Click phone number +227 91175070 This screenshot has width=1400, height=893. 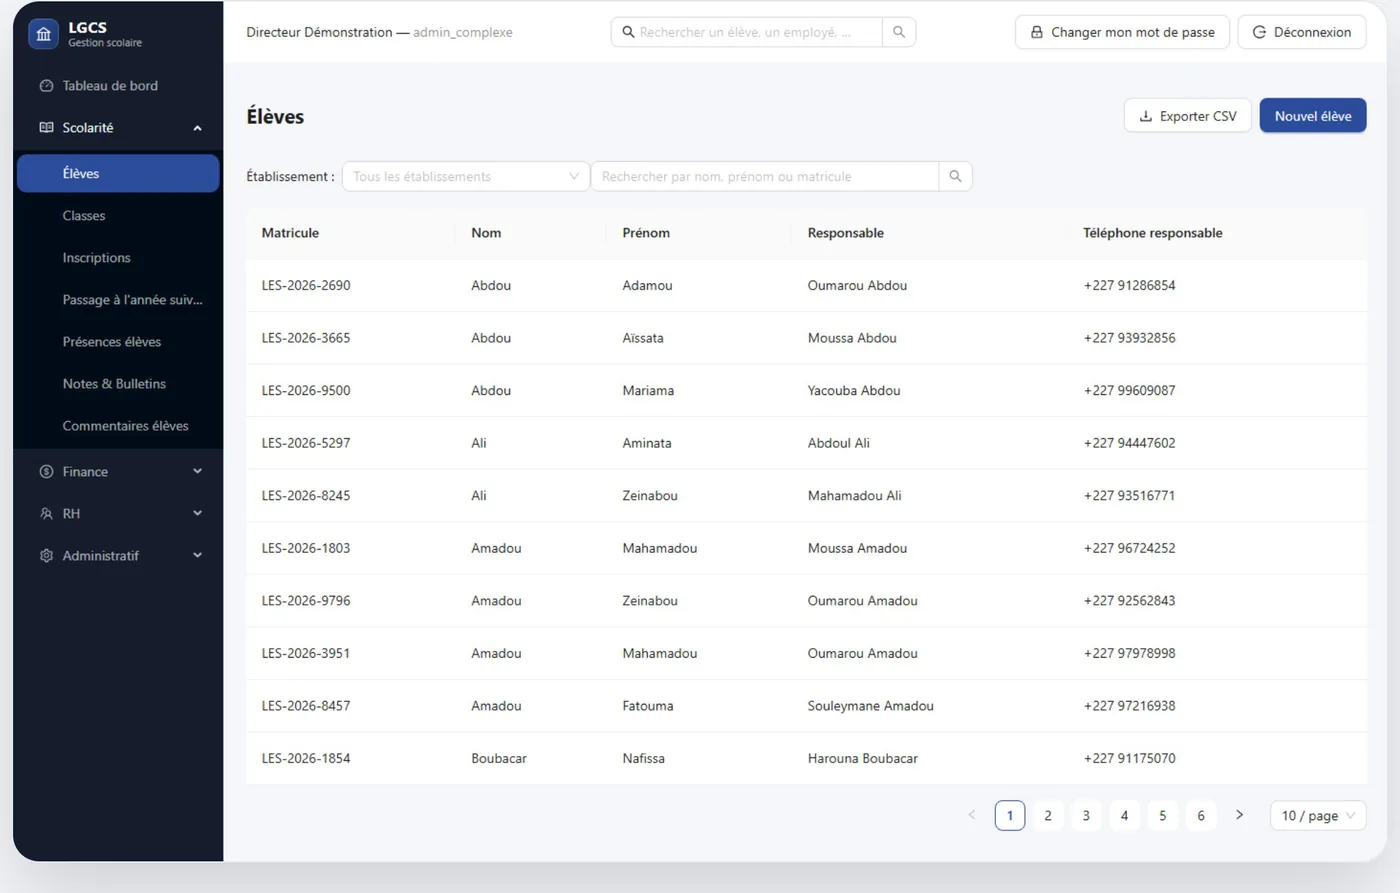click(x=1129, y=758)
